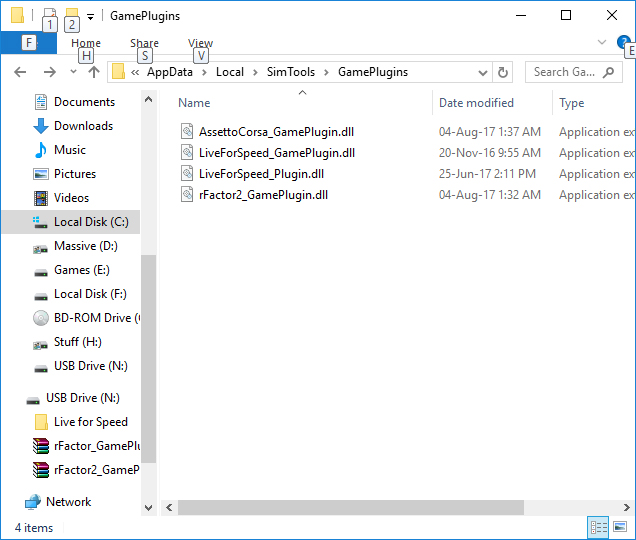Open the Help question mark icon

(x=623, y=42)
